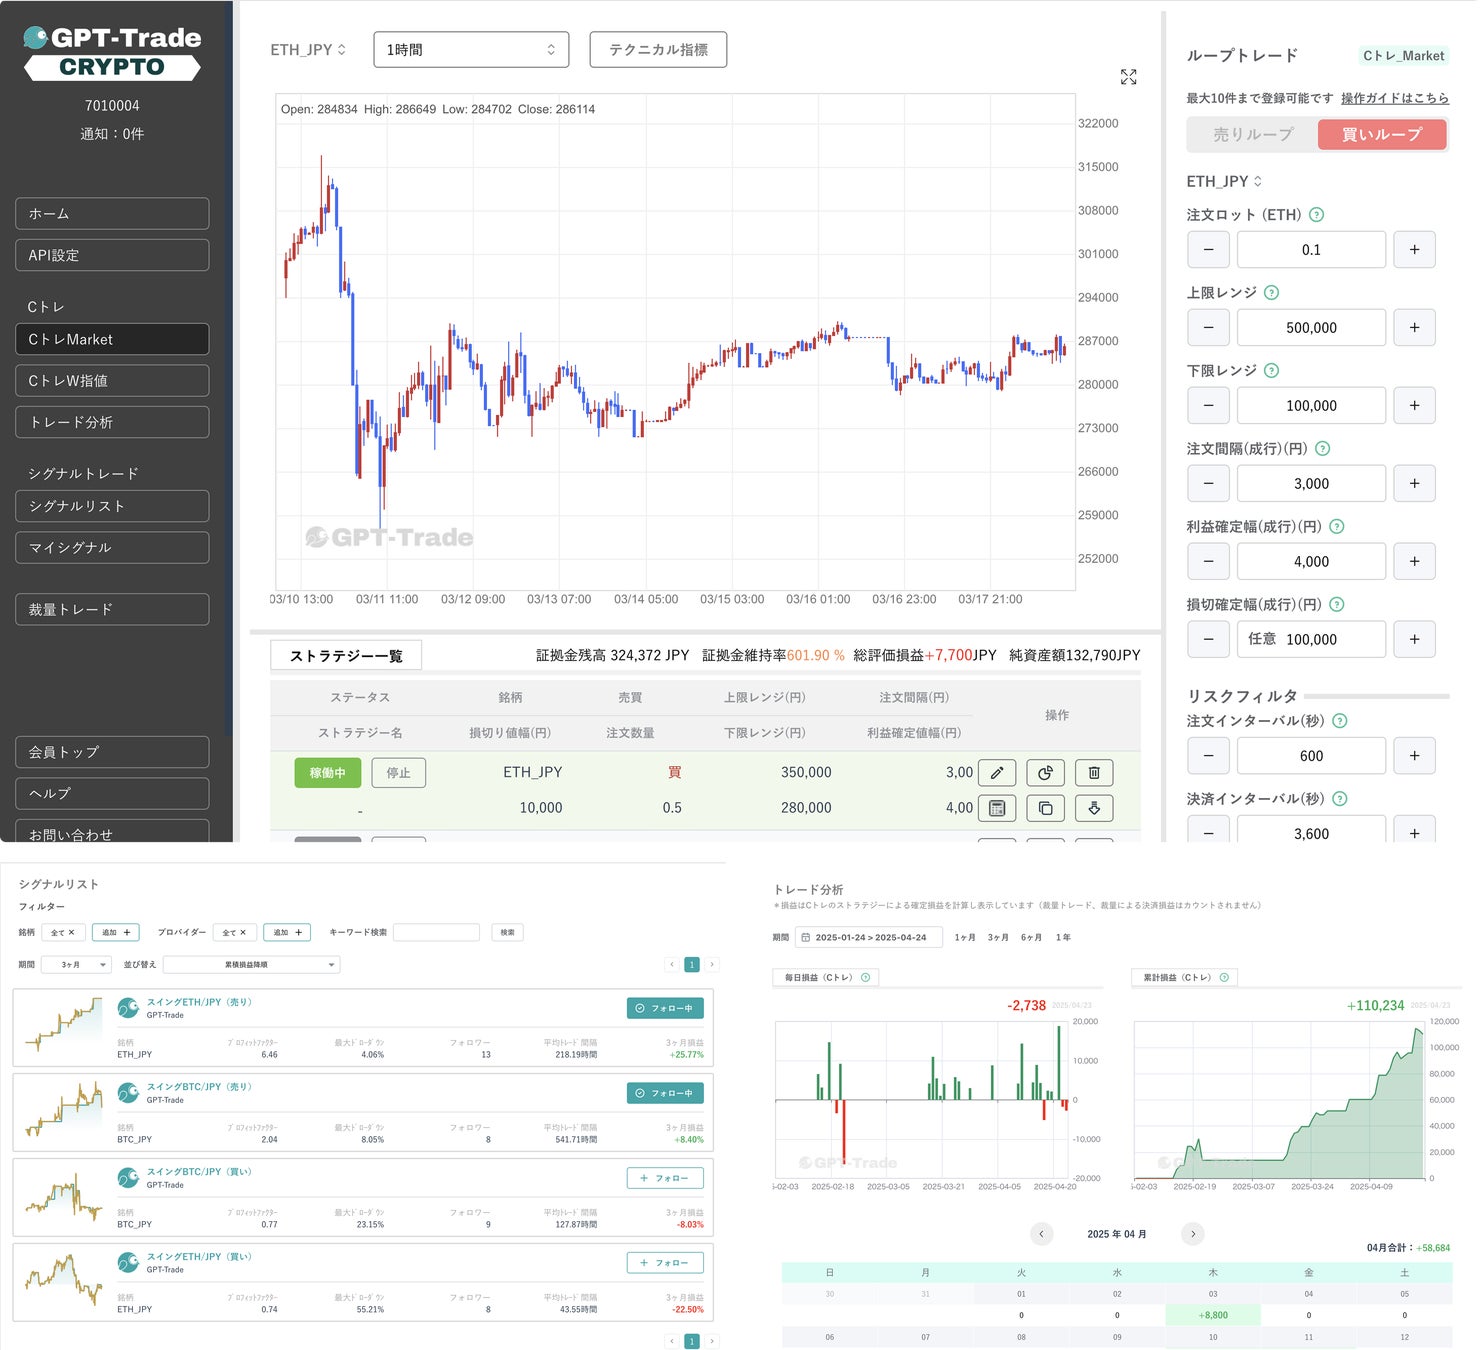Show help for 注文間隔(成行)(円)
This screenshot has height=1350, width=1480.
[1322, 448]
